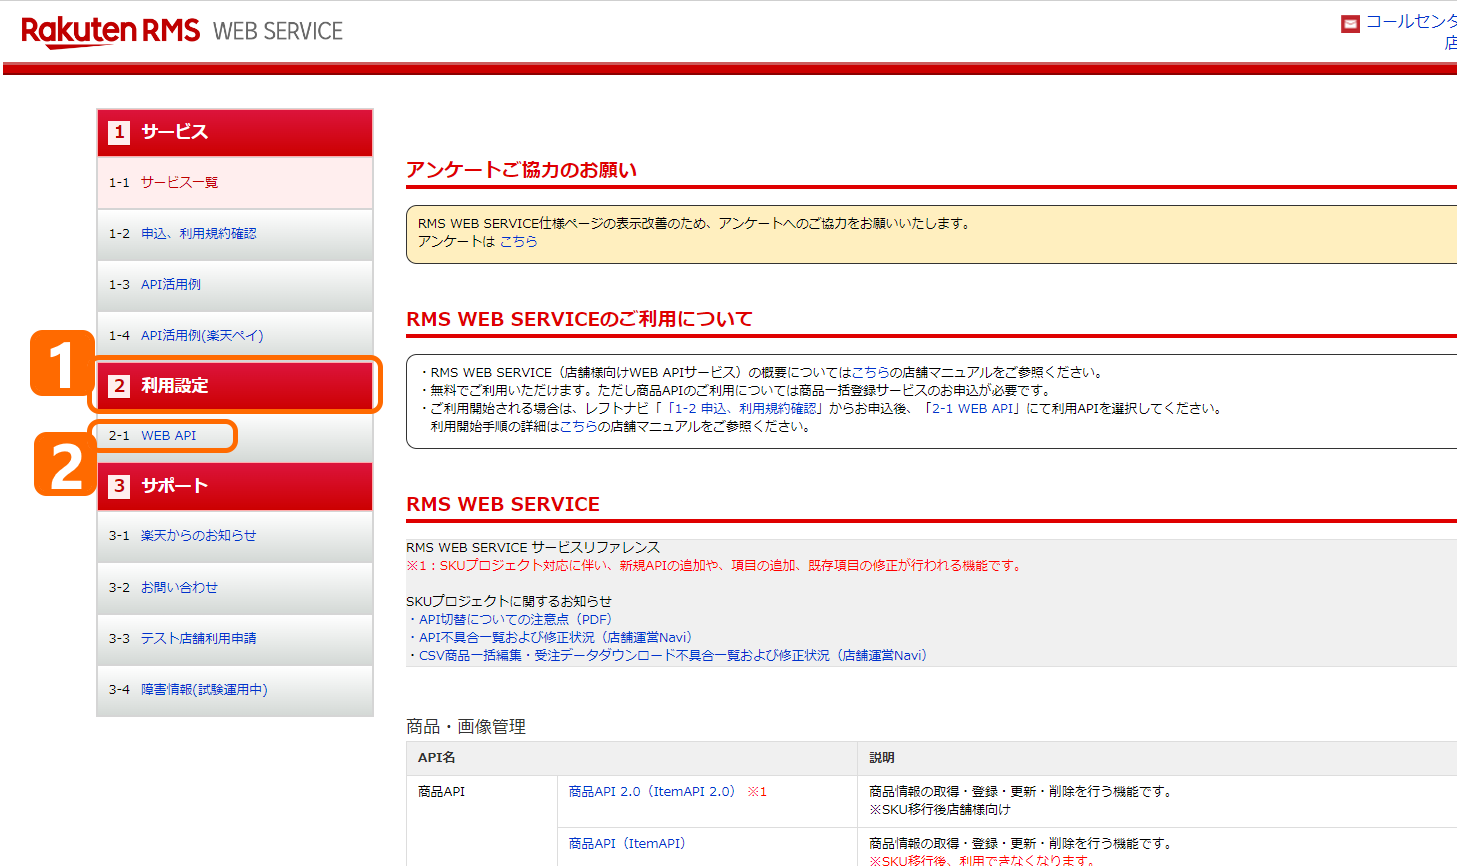Click the RMS WEB SERVICEのご利用について heading
The width and height of the screenshot is (1457, 866).
(579, 320)
